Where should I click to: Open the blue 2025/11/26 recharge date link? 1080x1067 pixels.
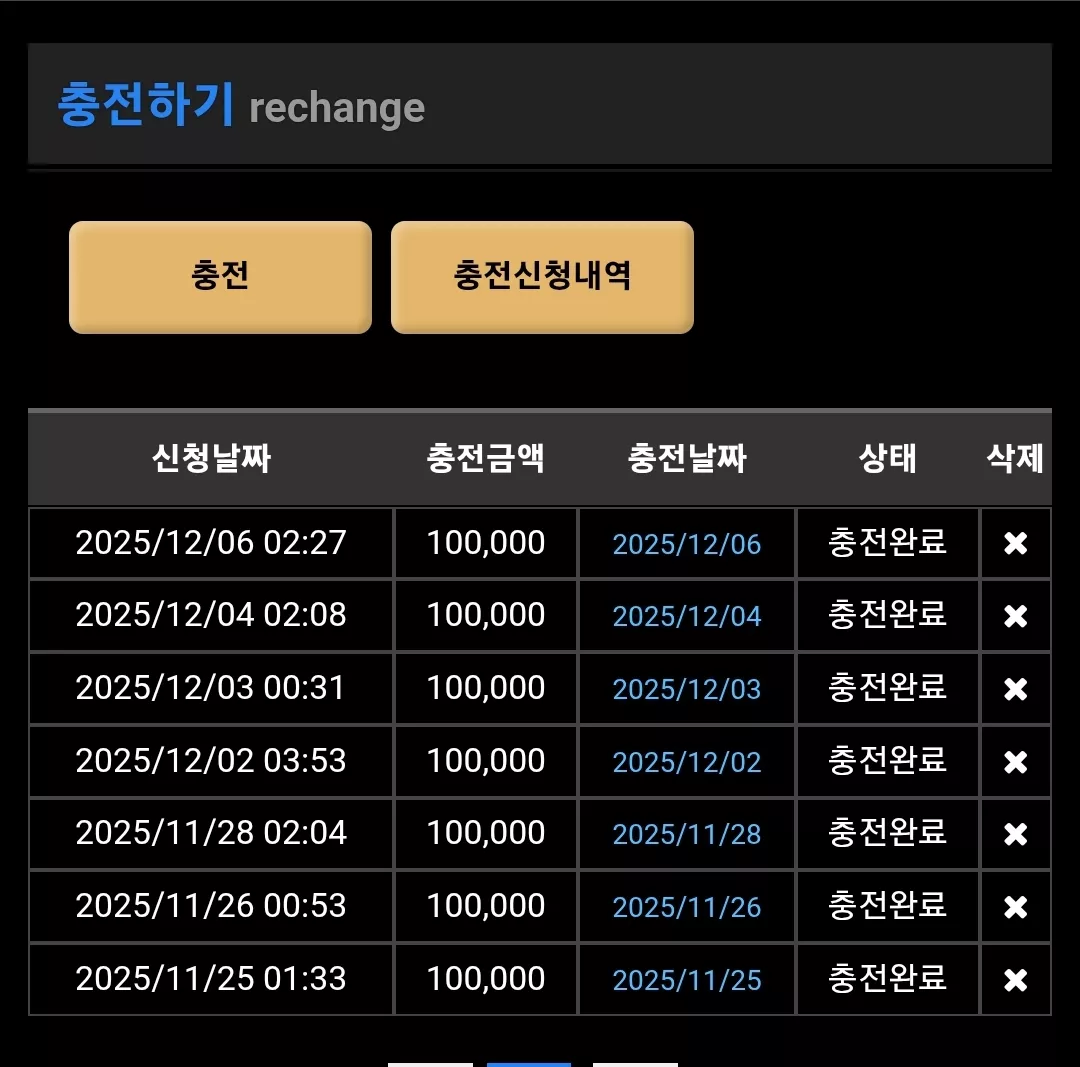(x=687, y=908)
